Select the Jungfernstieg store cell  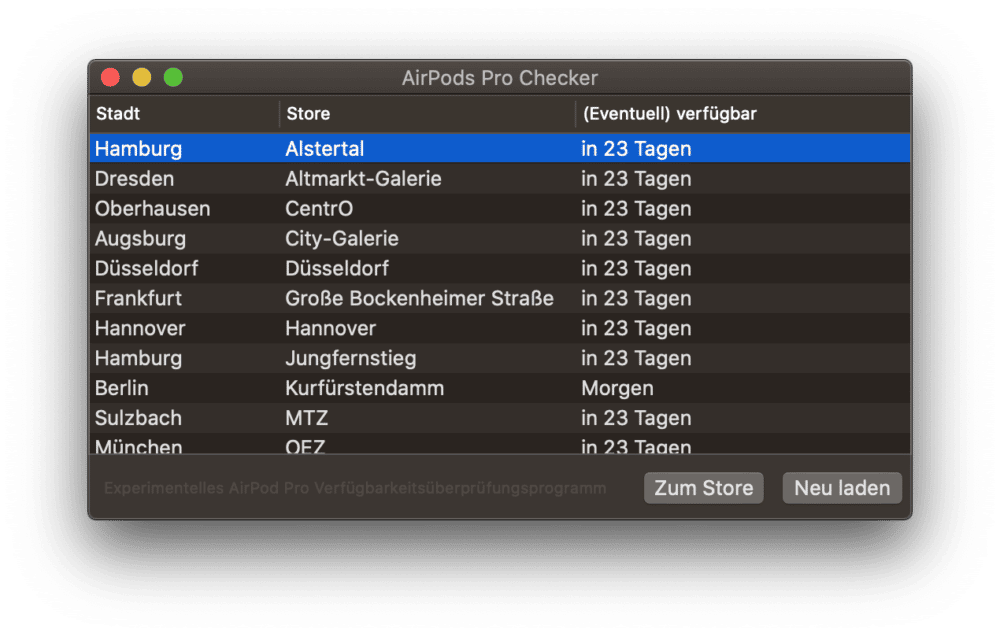point(351,359)
